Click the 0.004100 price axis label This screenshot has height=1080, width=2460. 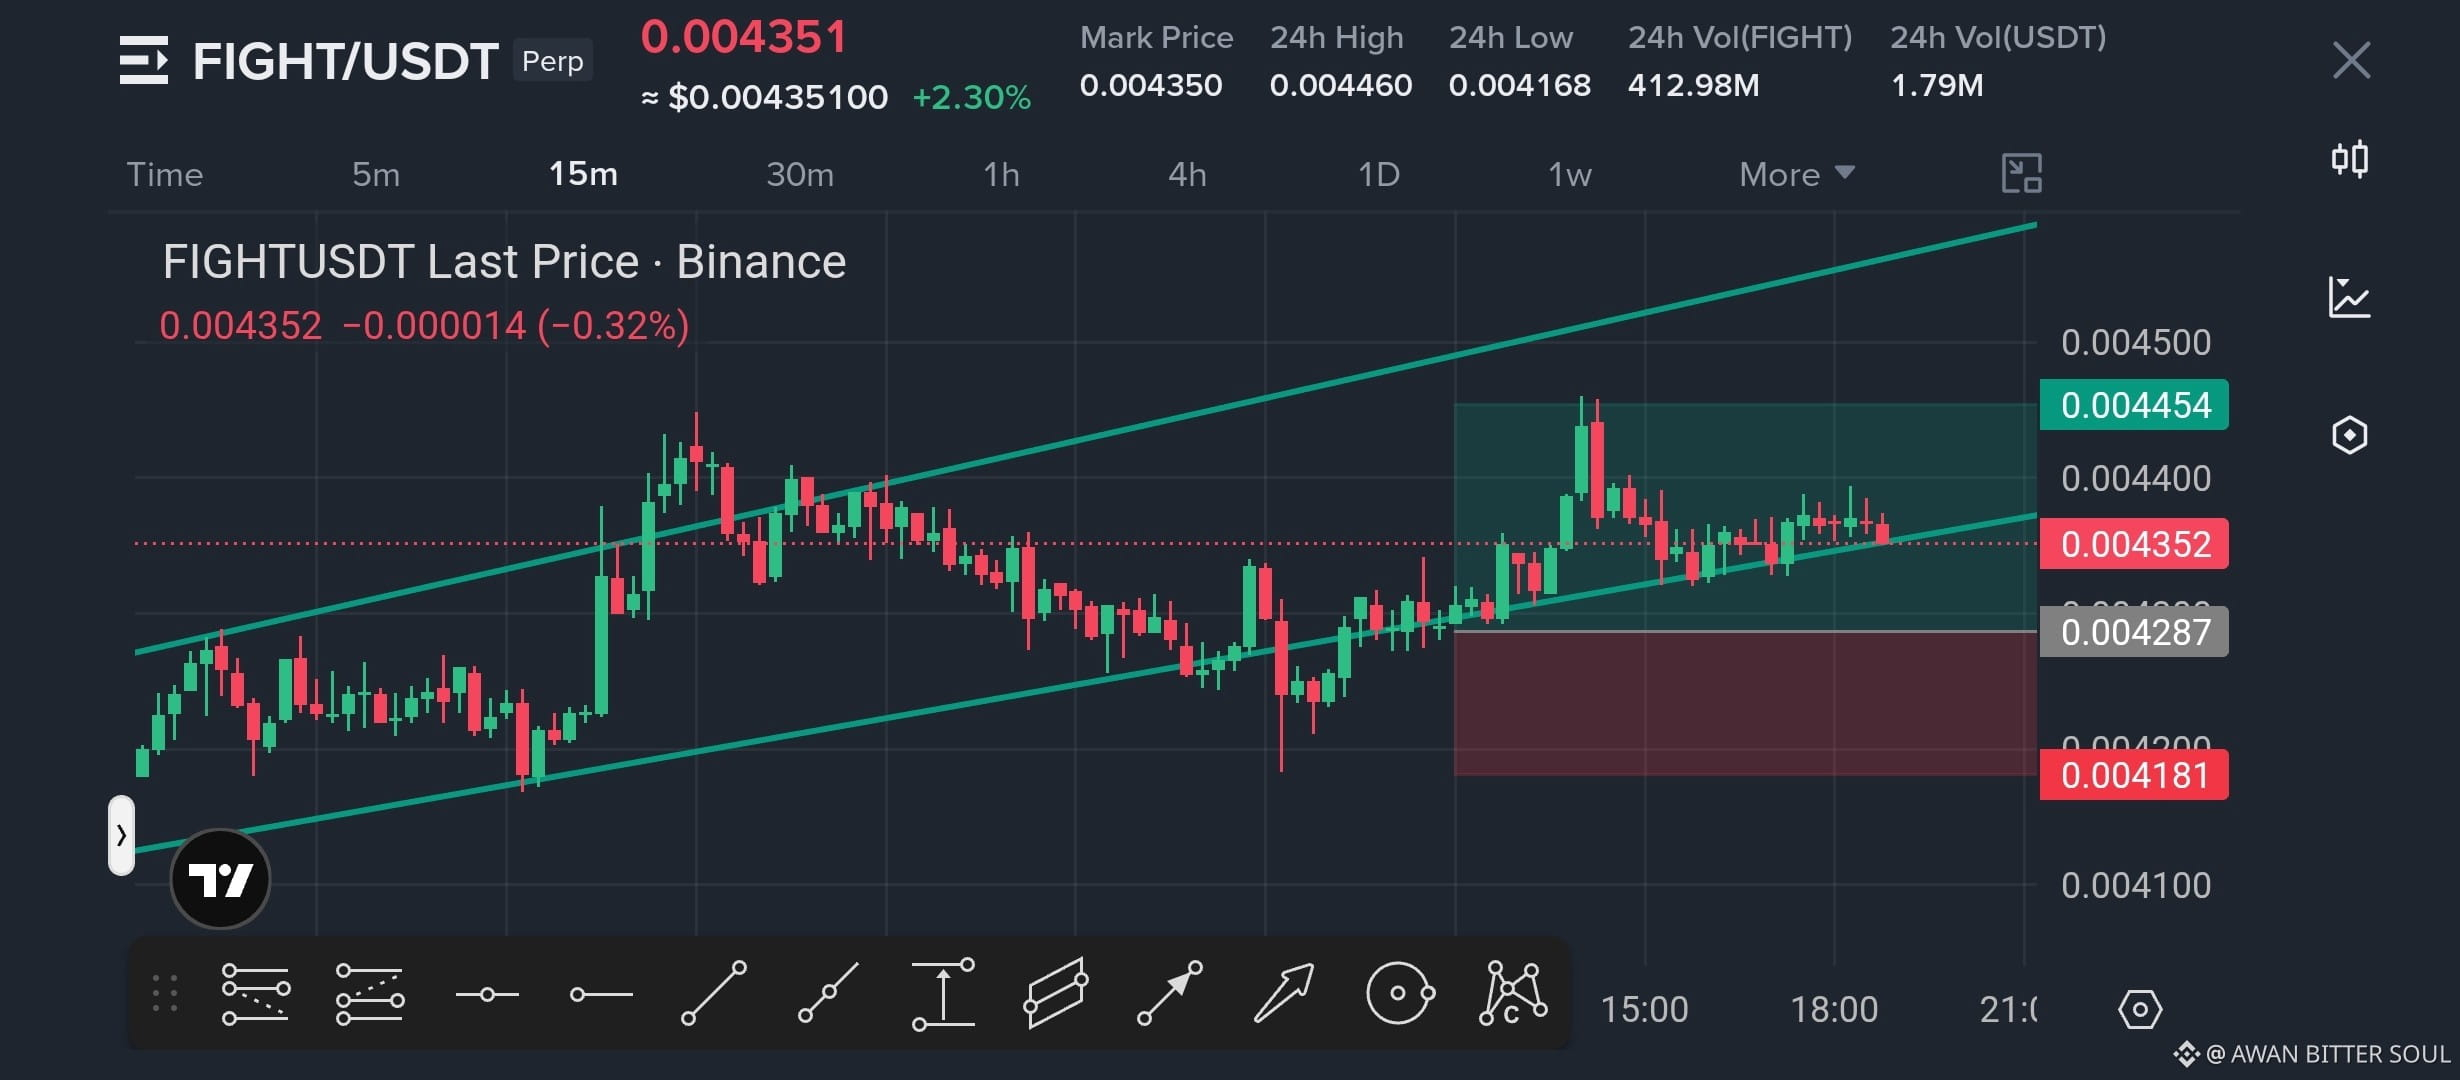pyautogui.click(x=2136, y=885)
